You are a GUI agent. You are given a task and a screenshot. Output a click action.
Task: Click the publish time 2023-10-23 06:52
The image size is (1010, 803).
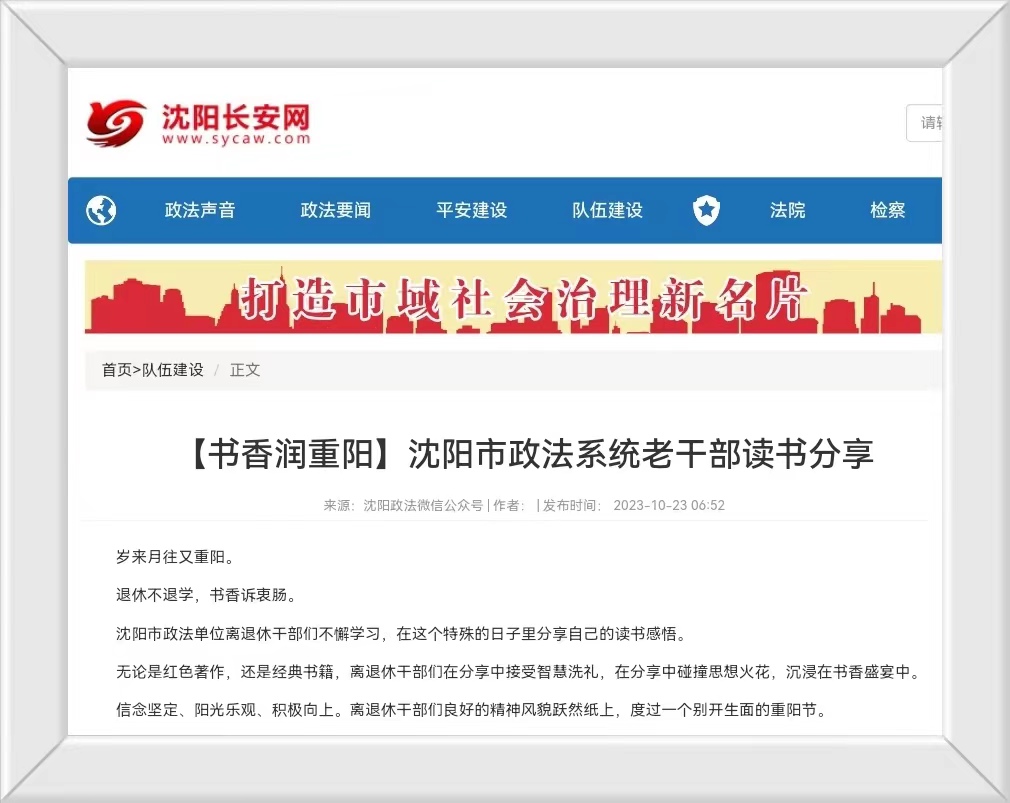tap(669, 505)
